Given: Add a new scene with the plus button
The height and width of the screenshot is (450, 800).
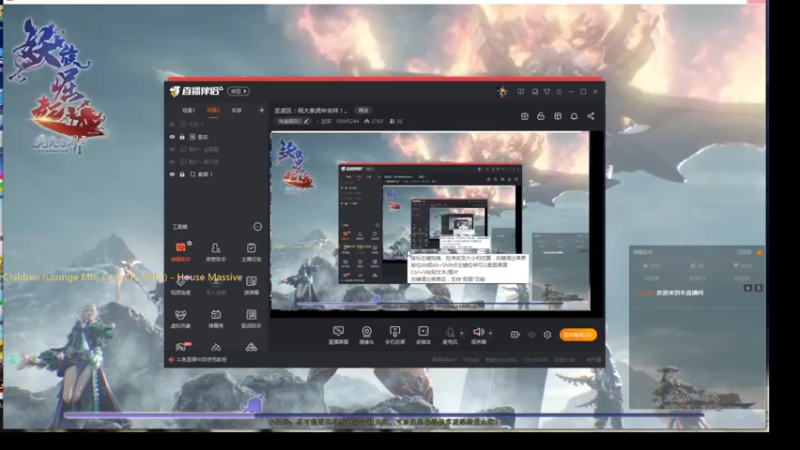Looking at the screenshot, I should click(262, 110).
